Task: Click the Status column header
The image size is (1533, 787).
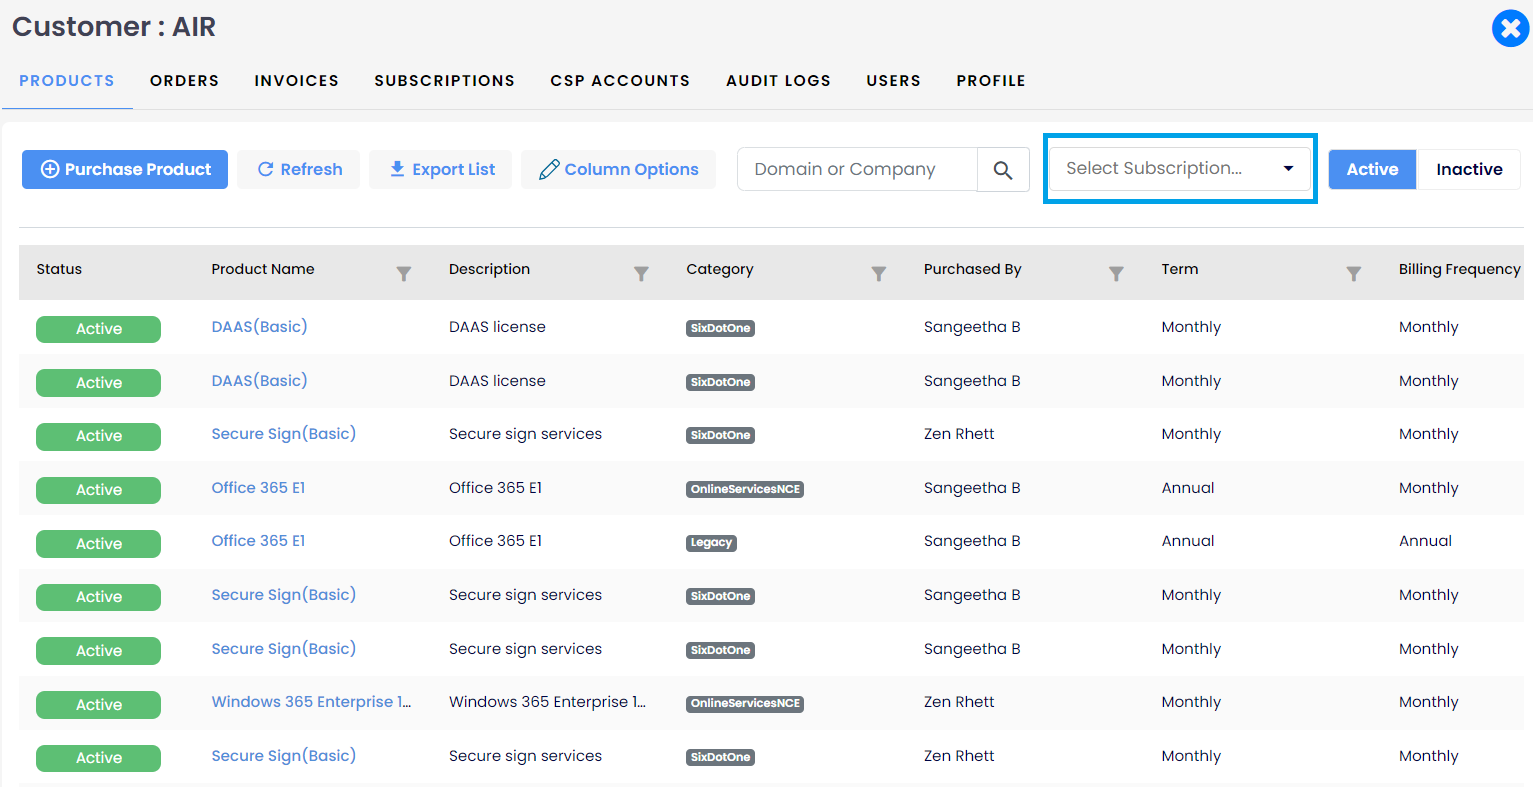Action: [x=59, y=269]
